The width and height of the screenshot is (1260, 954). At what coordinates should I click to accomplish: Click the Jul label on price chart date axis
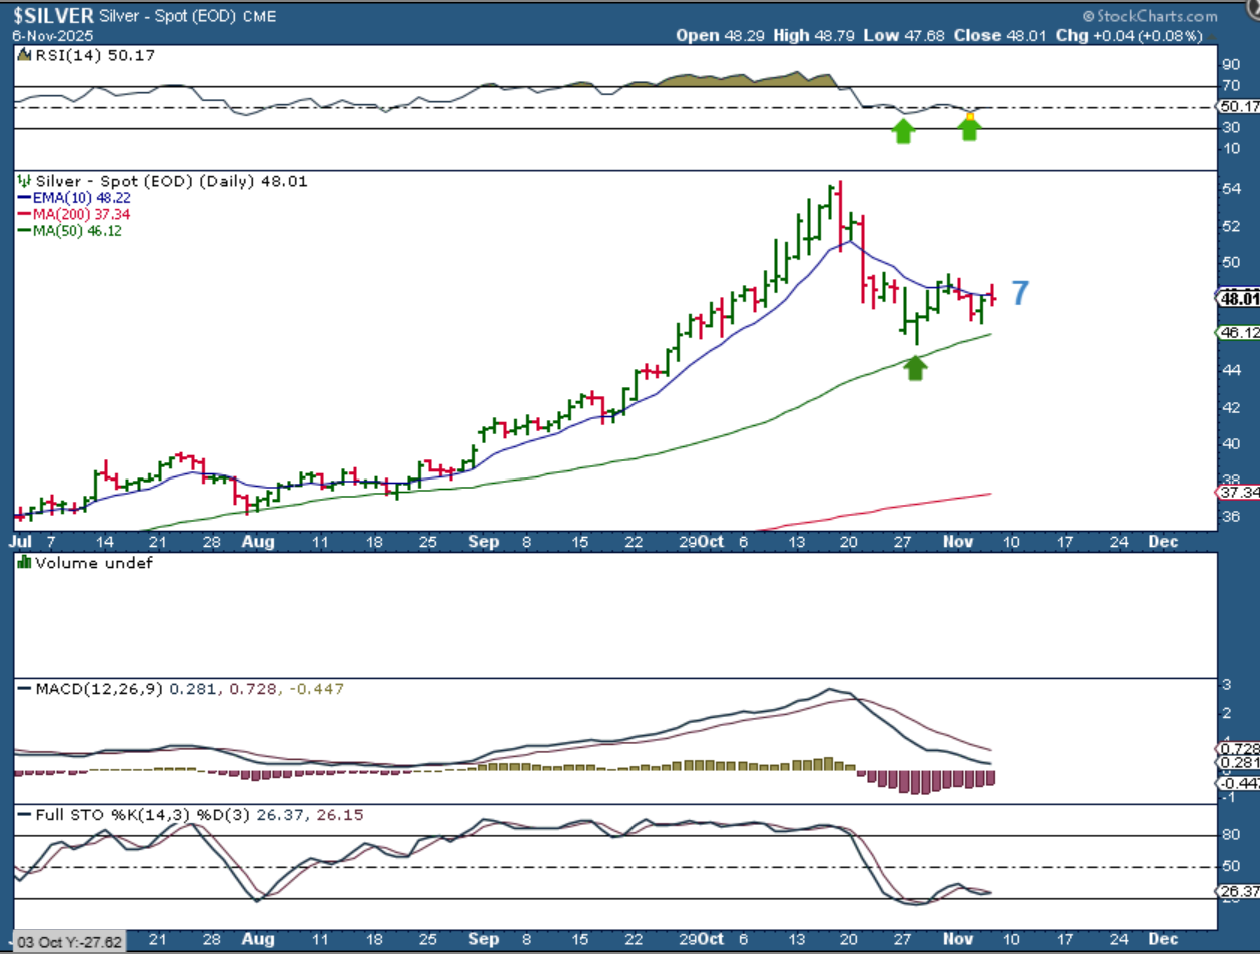click(21, 541)
